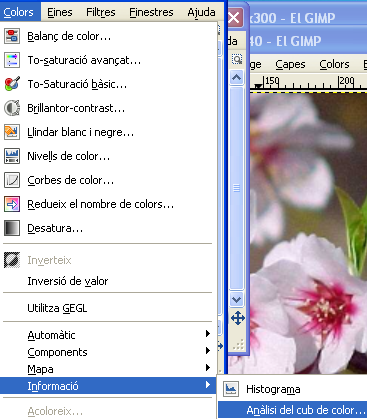Choose To-Saturació bàsic…
This screenshot has height=419, width=367.
click(x=107, y=84)
